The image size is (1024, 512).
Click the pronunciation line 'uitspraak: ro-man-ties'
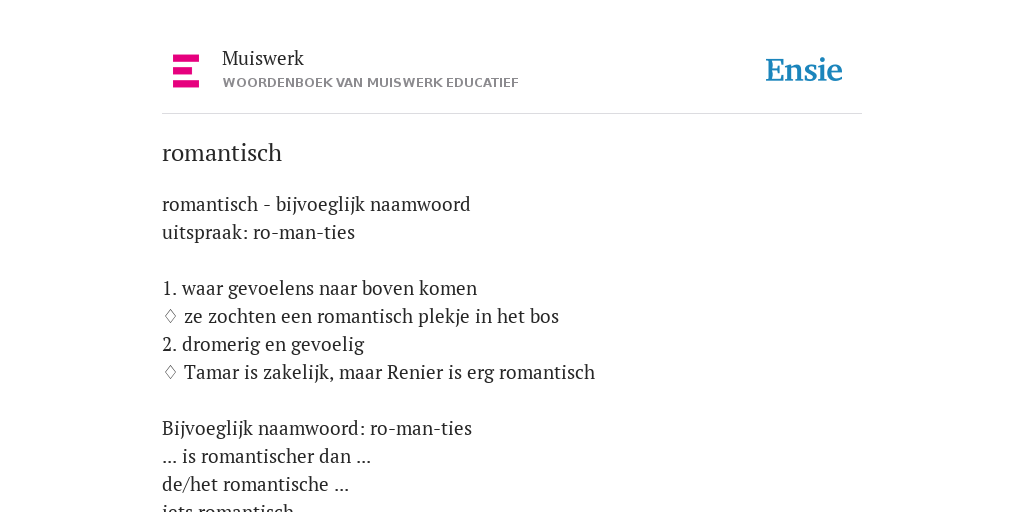(259, 232)
